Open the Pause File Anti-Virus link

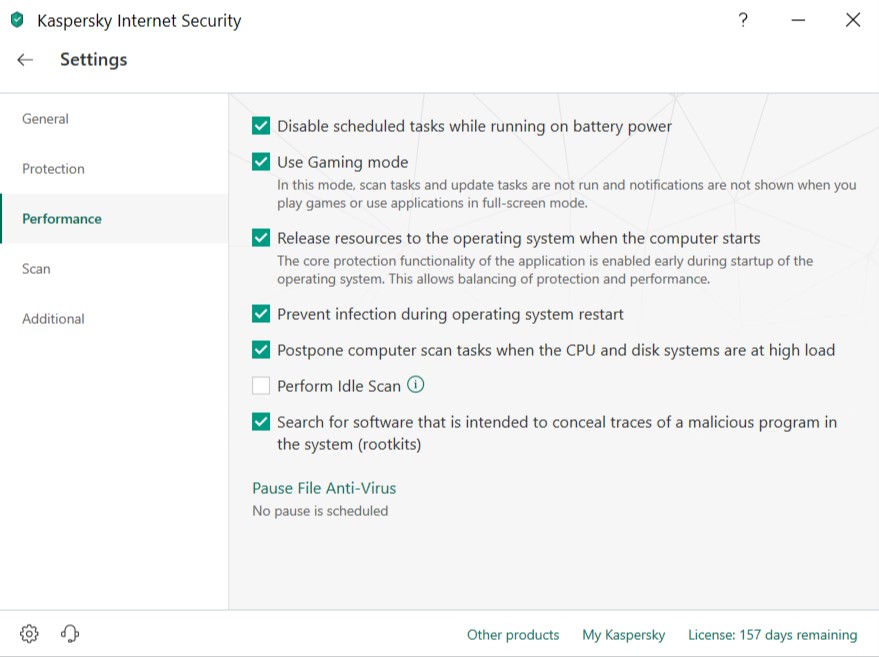[x=324, y=488]
